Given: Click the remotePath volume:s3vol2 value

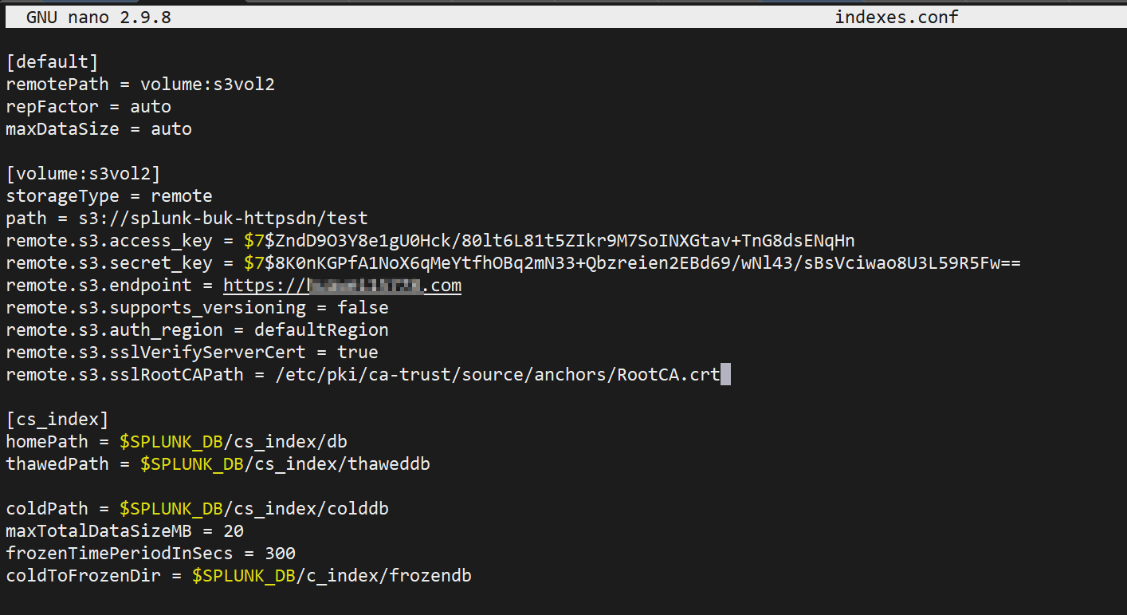Looking at the screenshot, I should click(207, 84).
